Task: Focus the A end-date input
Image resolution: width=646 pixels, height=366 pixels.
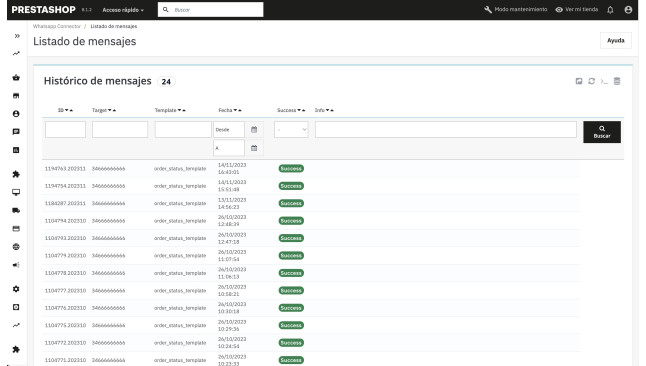Action: [229, 148]
